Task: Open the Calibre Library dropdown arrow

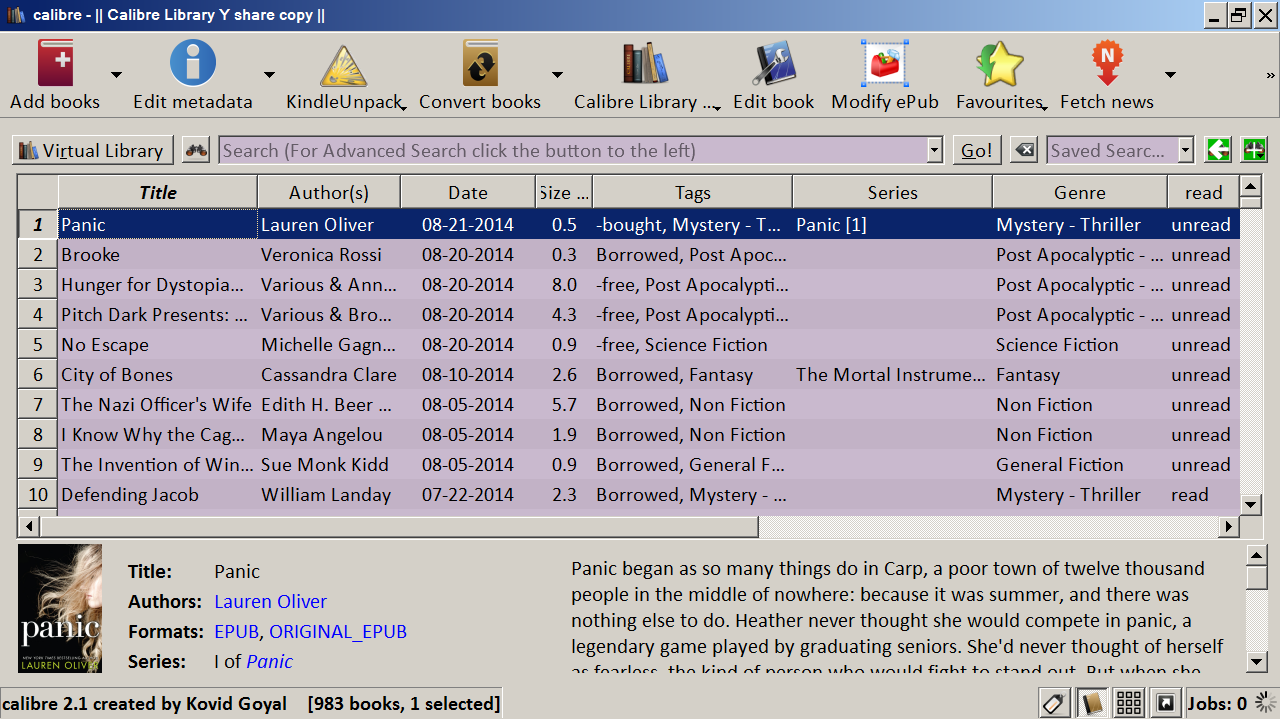Action: point(717,107)
